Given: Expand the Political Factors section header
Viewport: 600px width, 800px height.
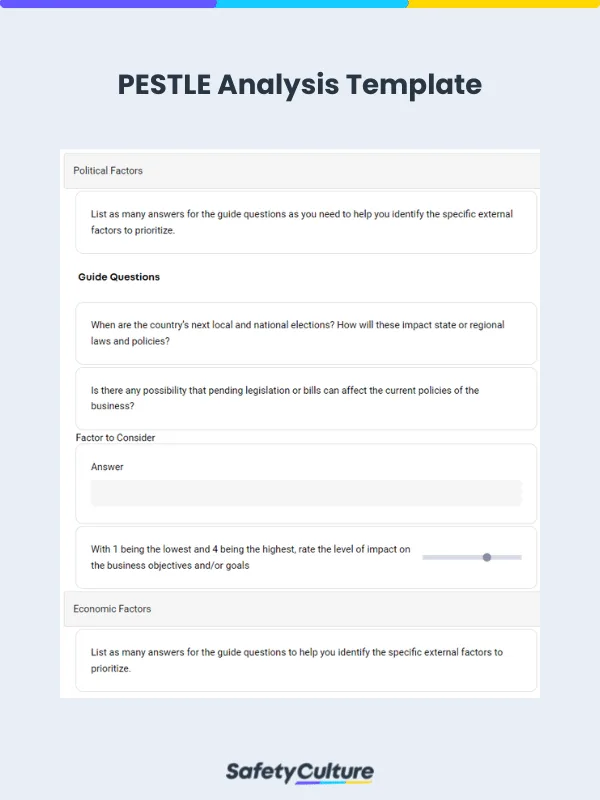Looking at the screenshot, I should 107,170.
